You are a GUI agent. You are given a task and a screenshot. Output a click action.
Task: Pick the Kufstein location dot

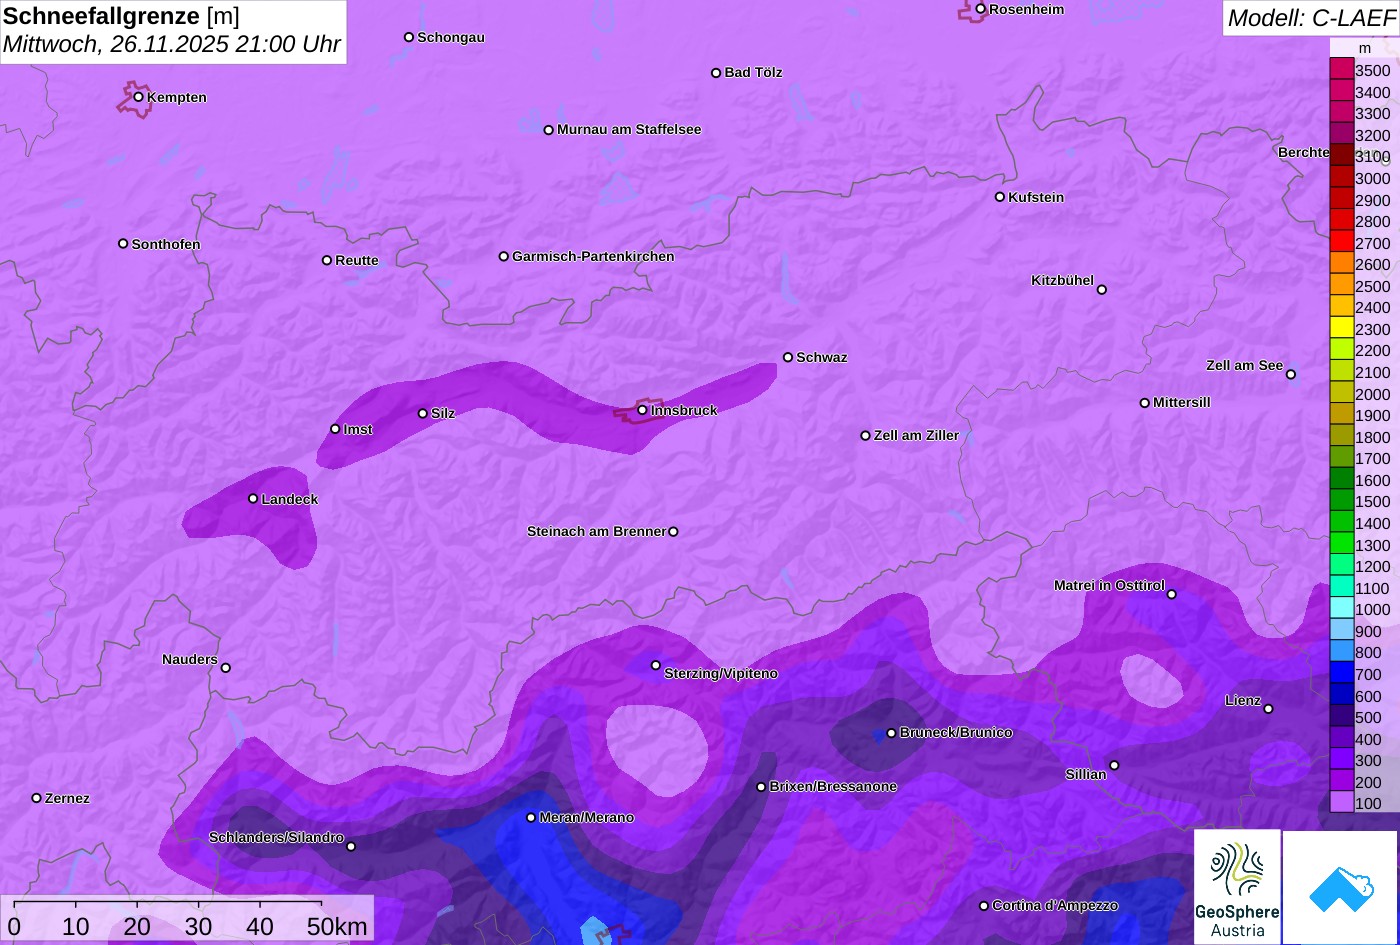(999, 197)
